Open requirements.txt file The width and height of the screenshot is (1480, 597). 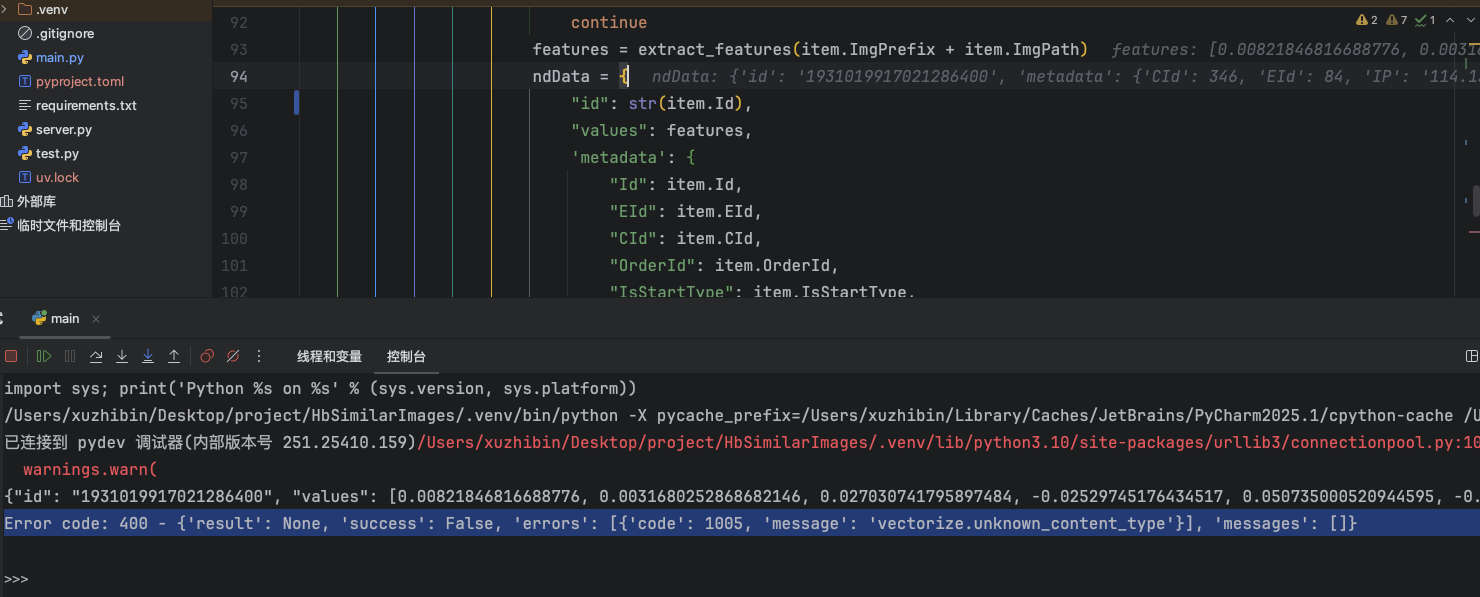[86, 105]
